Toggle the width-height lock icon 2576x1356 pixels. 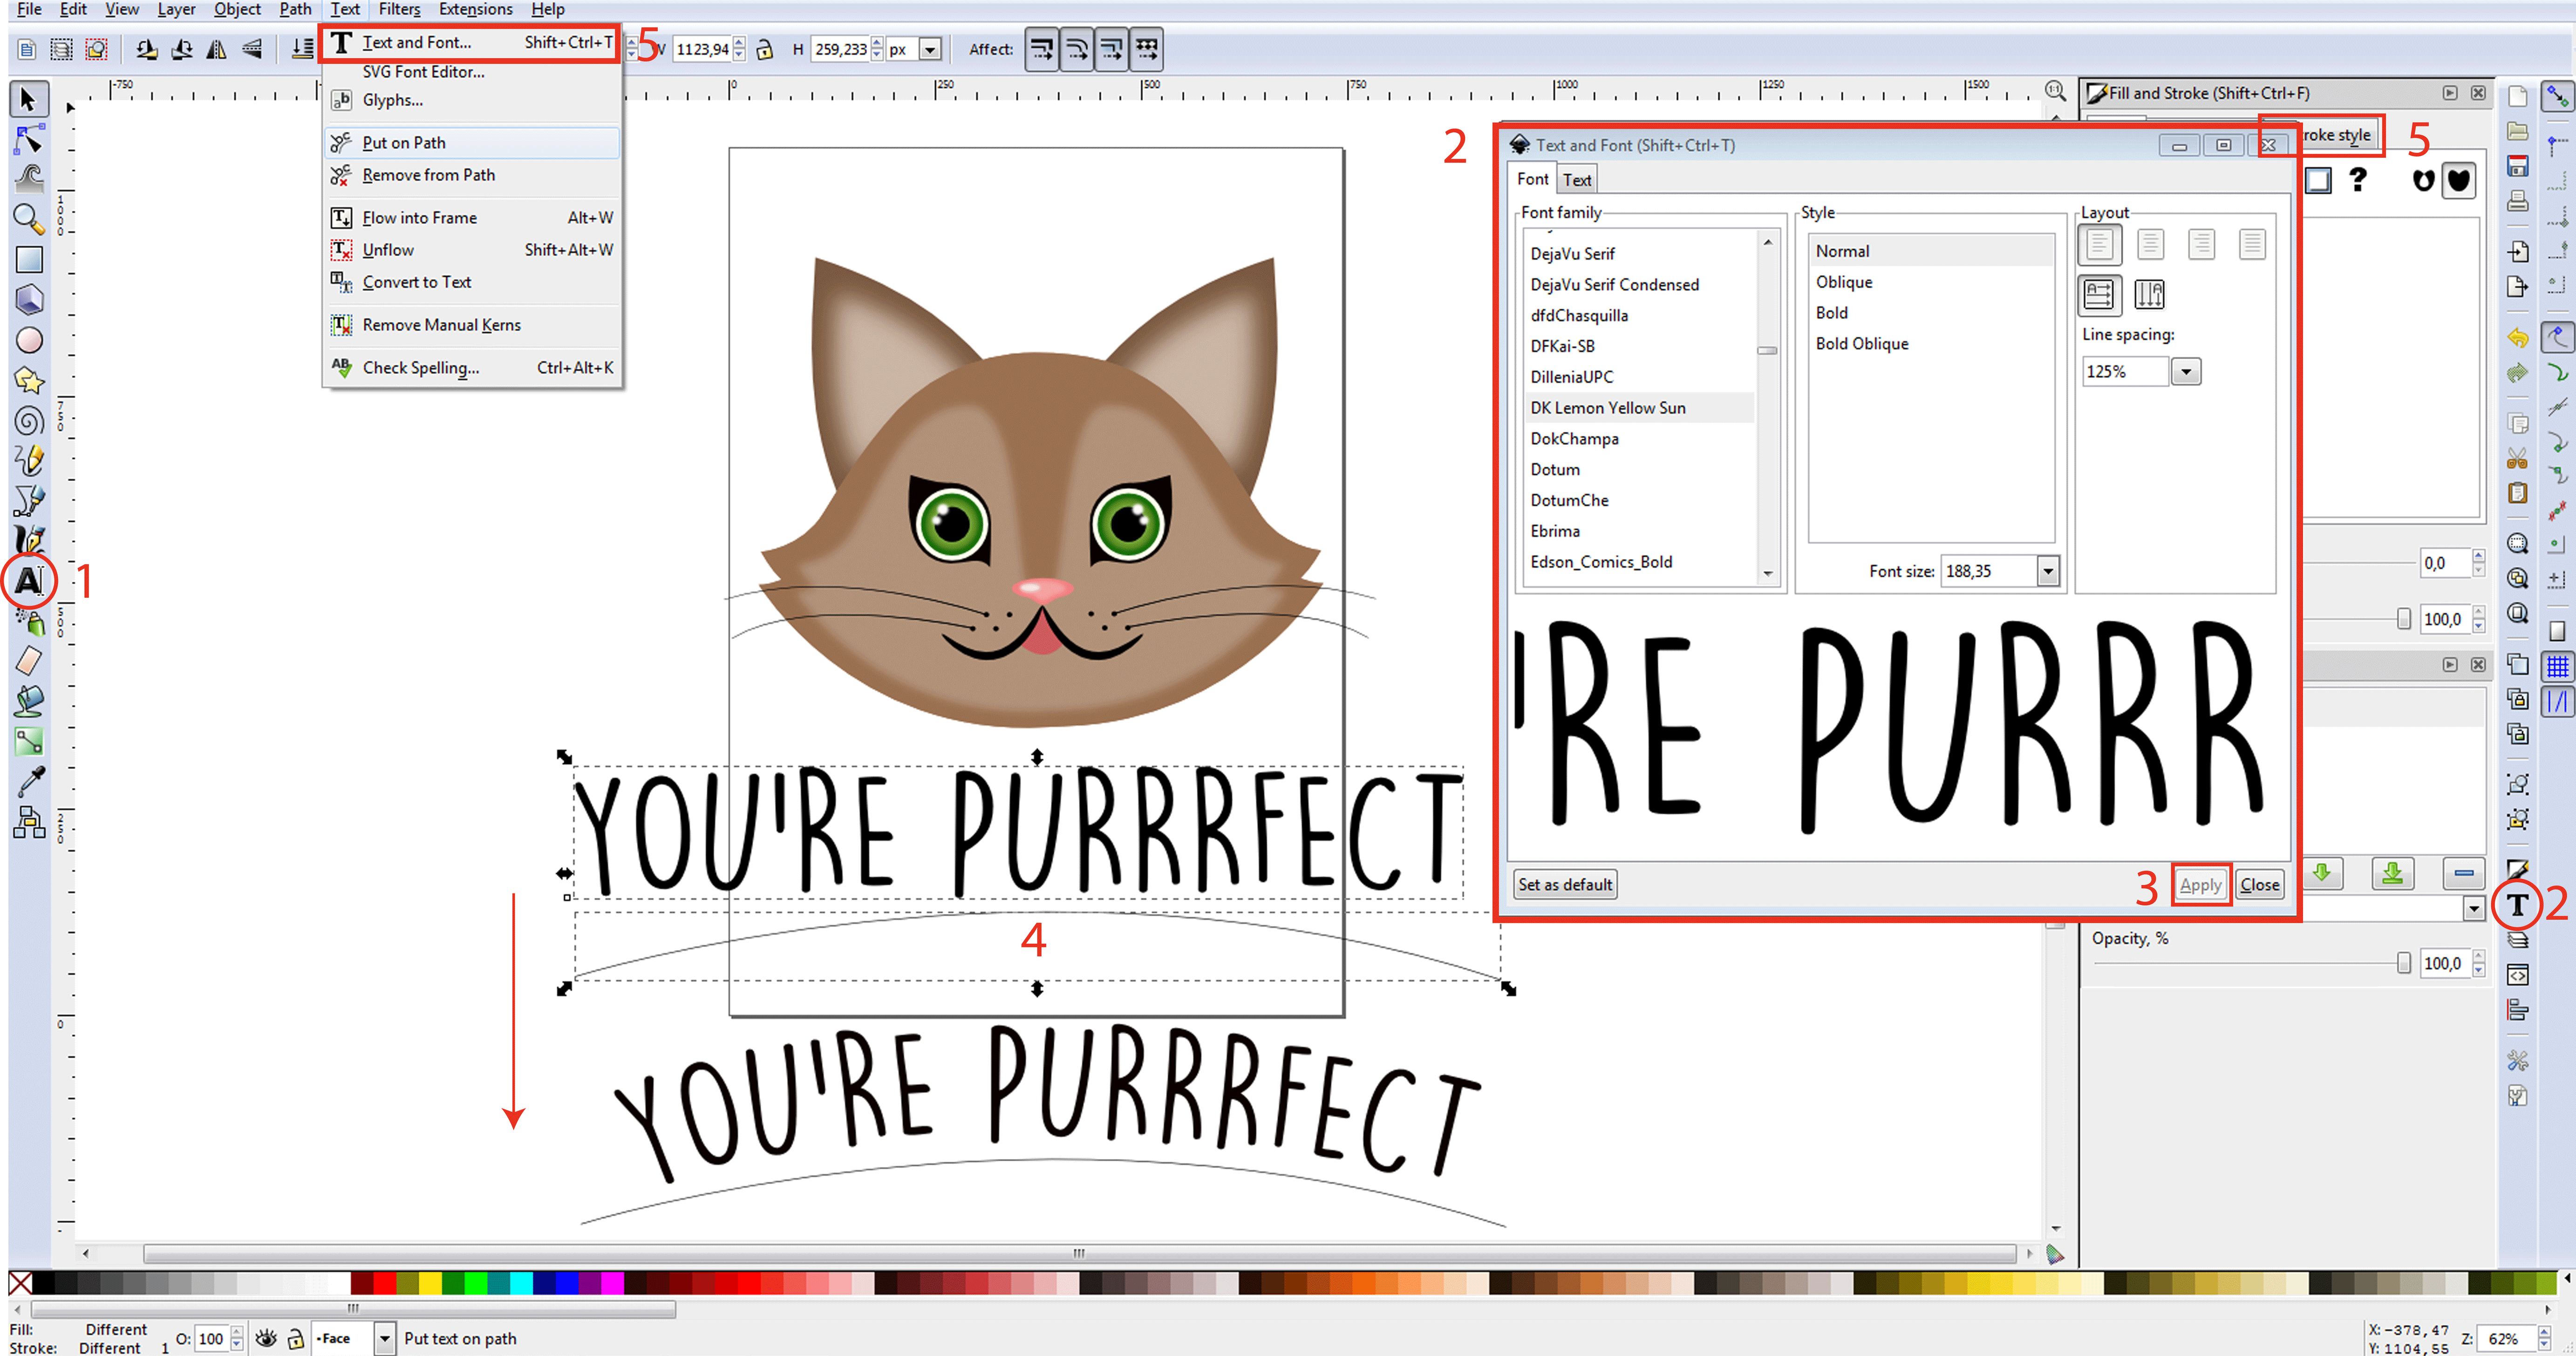[765, 49]
